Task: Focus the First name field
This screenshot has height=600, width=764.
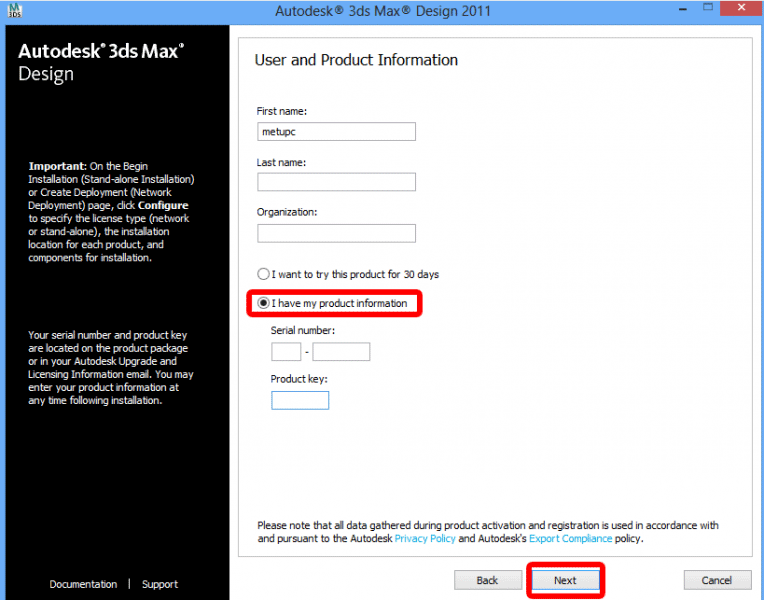Action: point(336,132)
